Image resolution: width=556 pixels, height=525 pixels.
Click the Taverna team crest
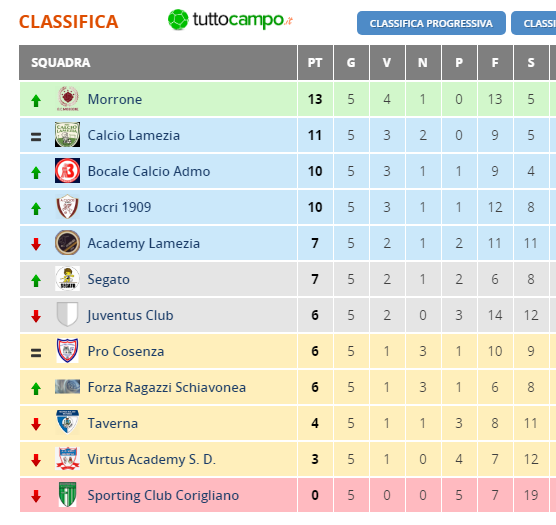(x=67, y=423)
